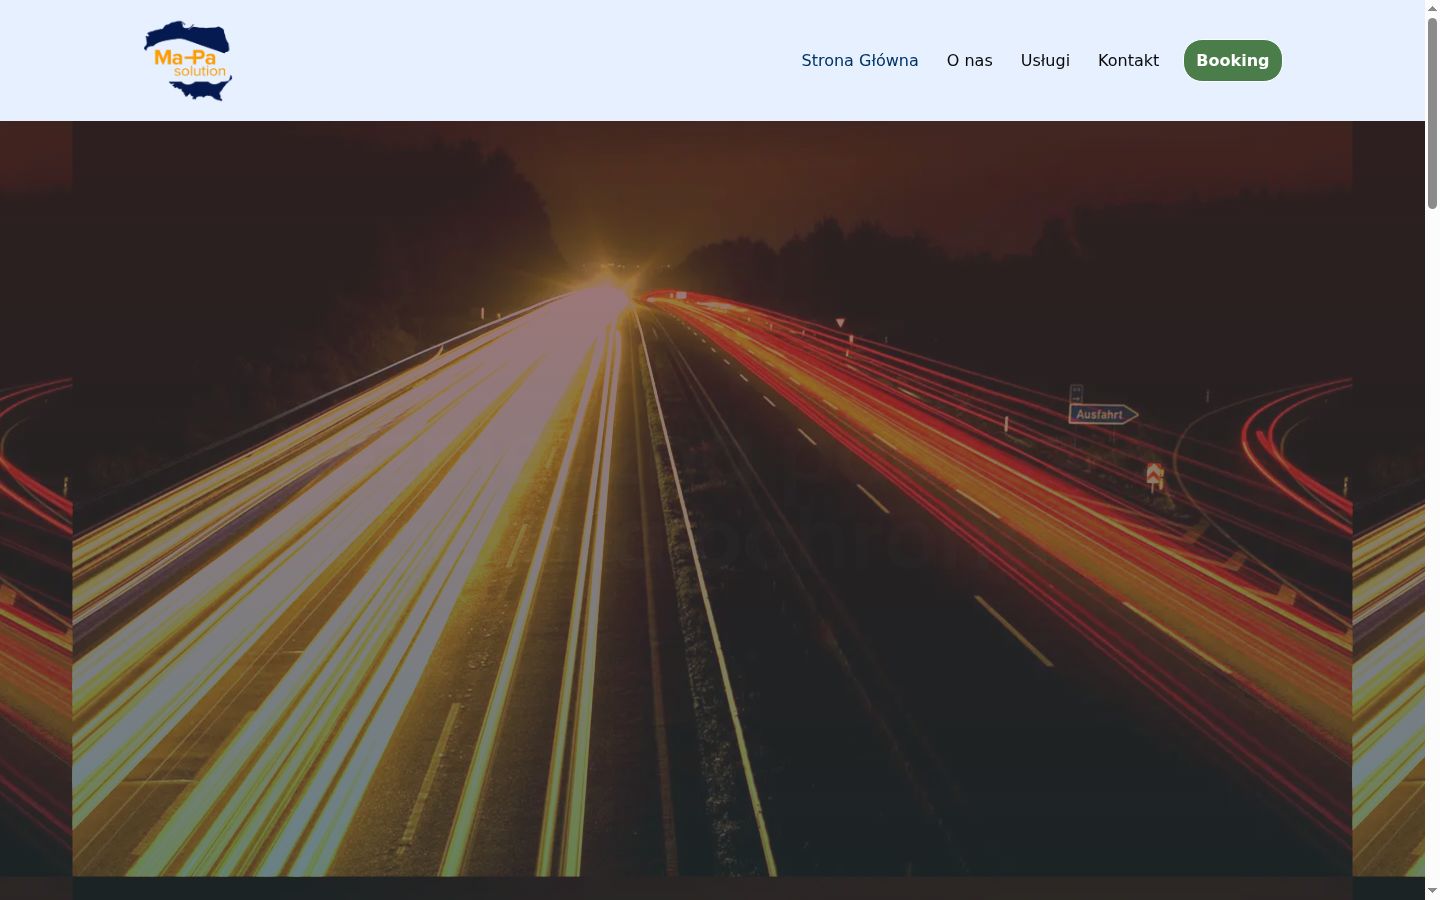
Task: Click the green Booking button
Action: point(1233,61)
